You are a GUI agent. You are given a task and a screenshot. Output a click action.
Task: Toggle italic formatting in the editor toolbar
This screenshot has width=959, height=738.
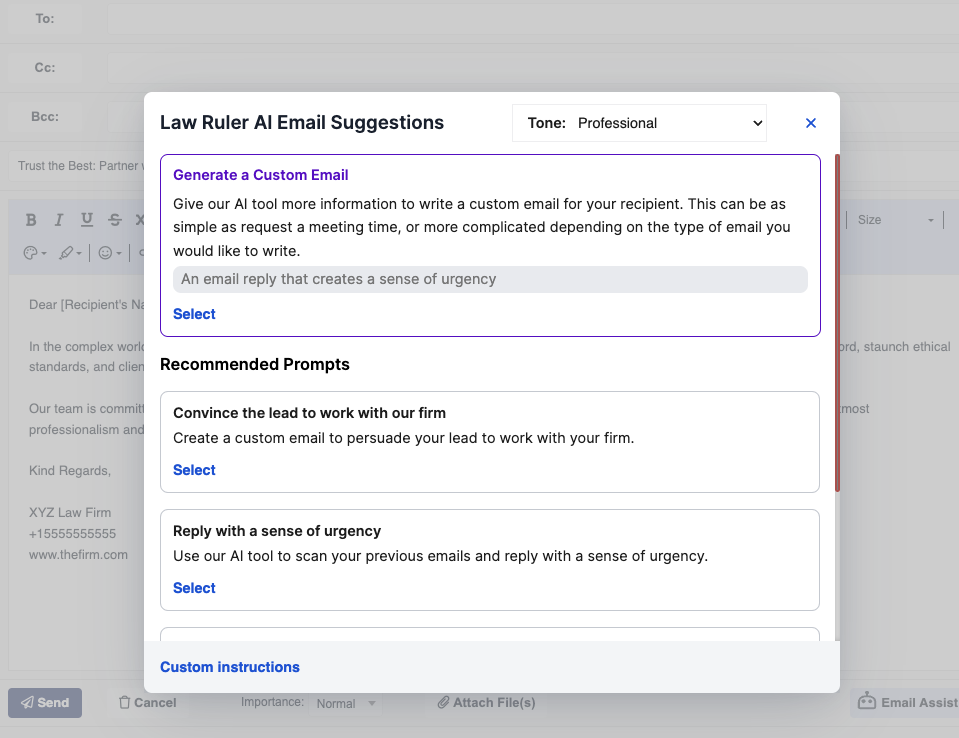(x=59, y=220)
